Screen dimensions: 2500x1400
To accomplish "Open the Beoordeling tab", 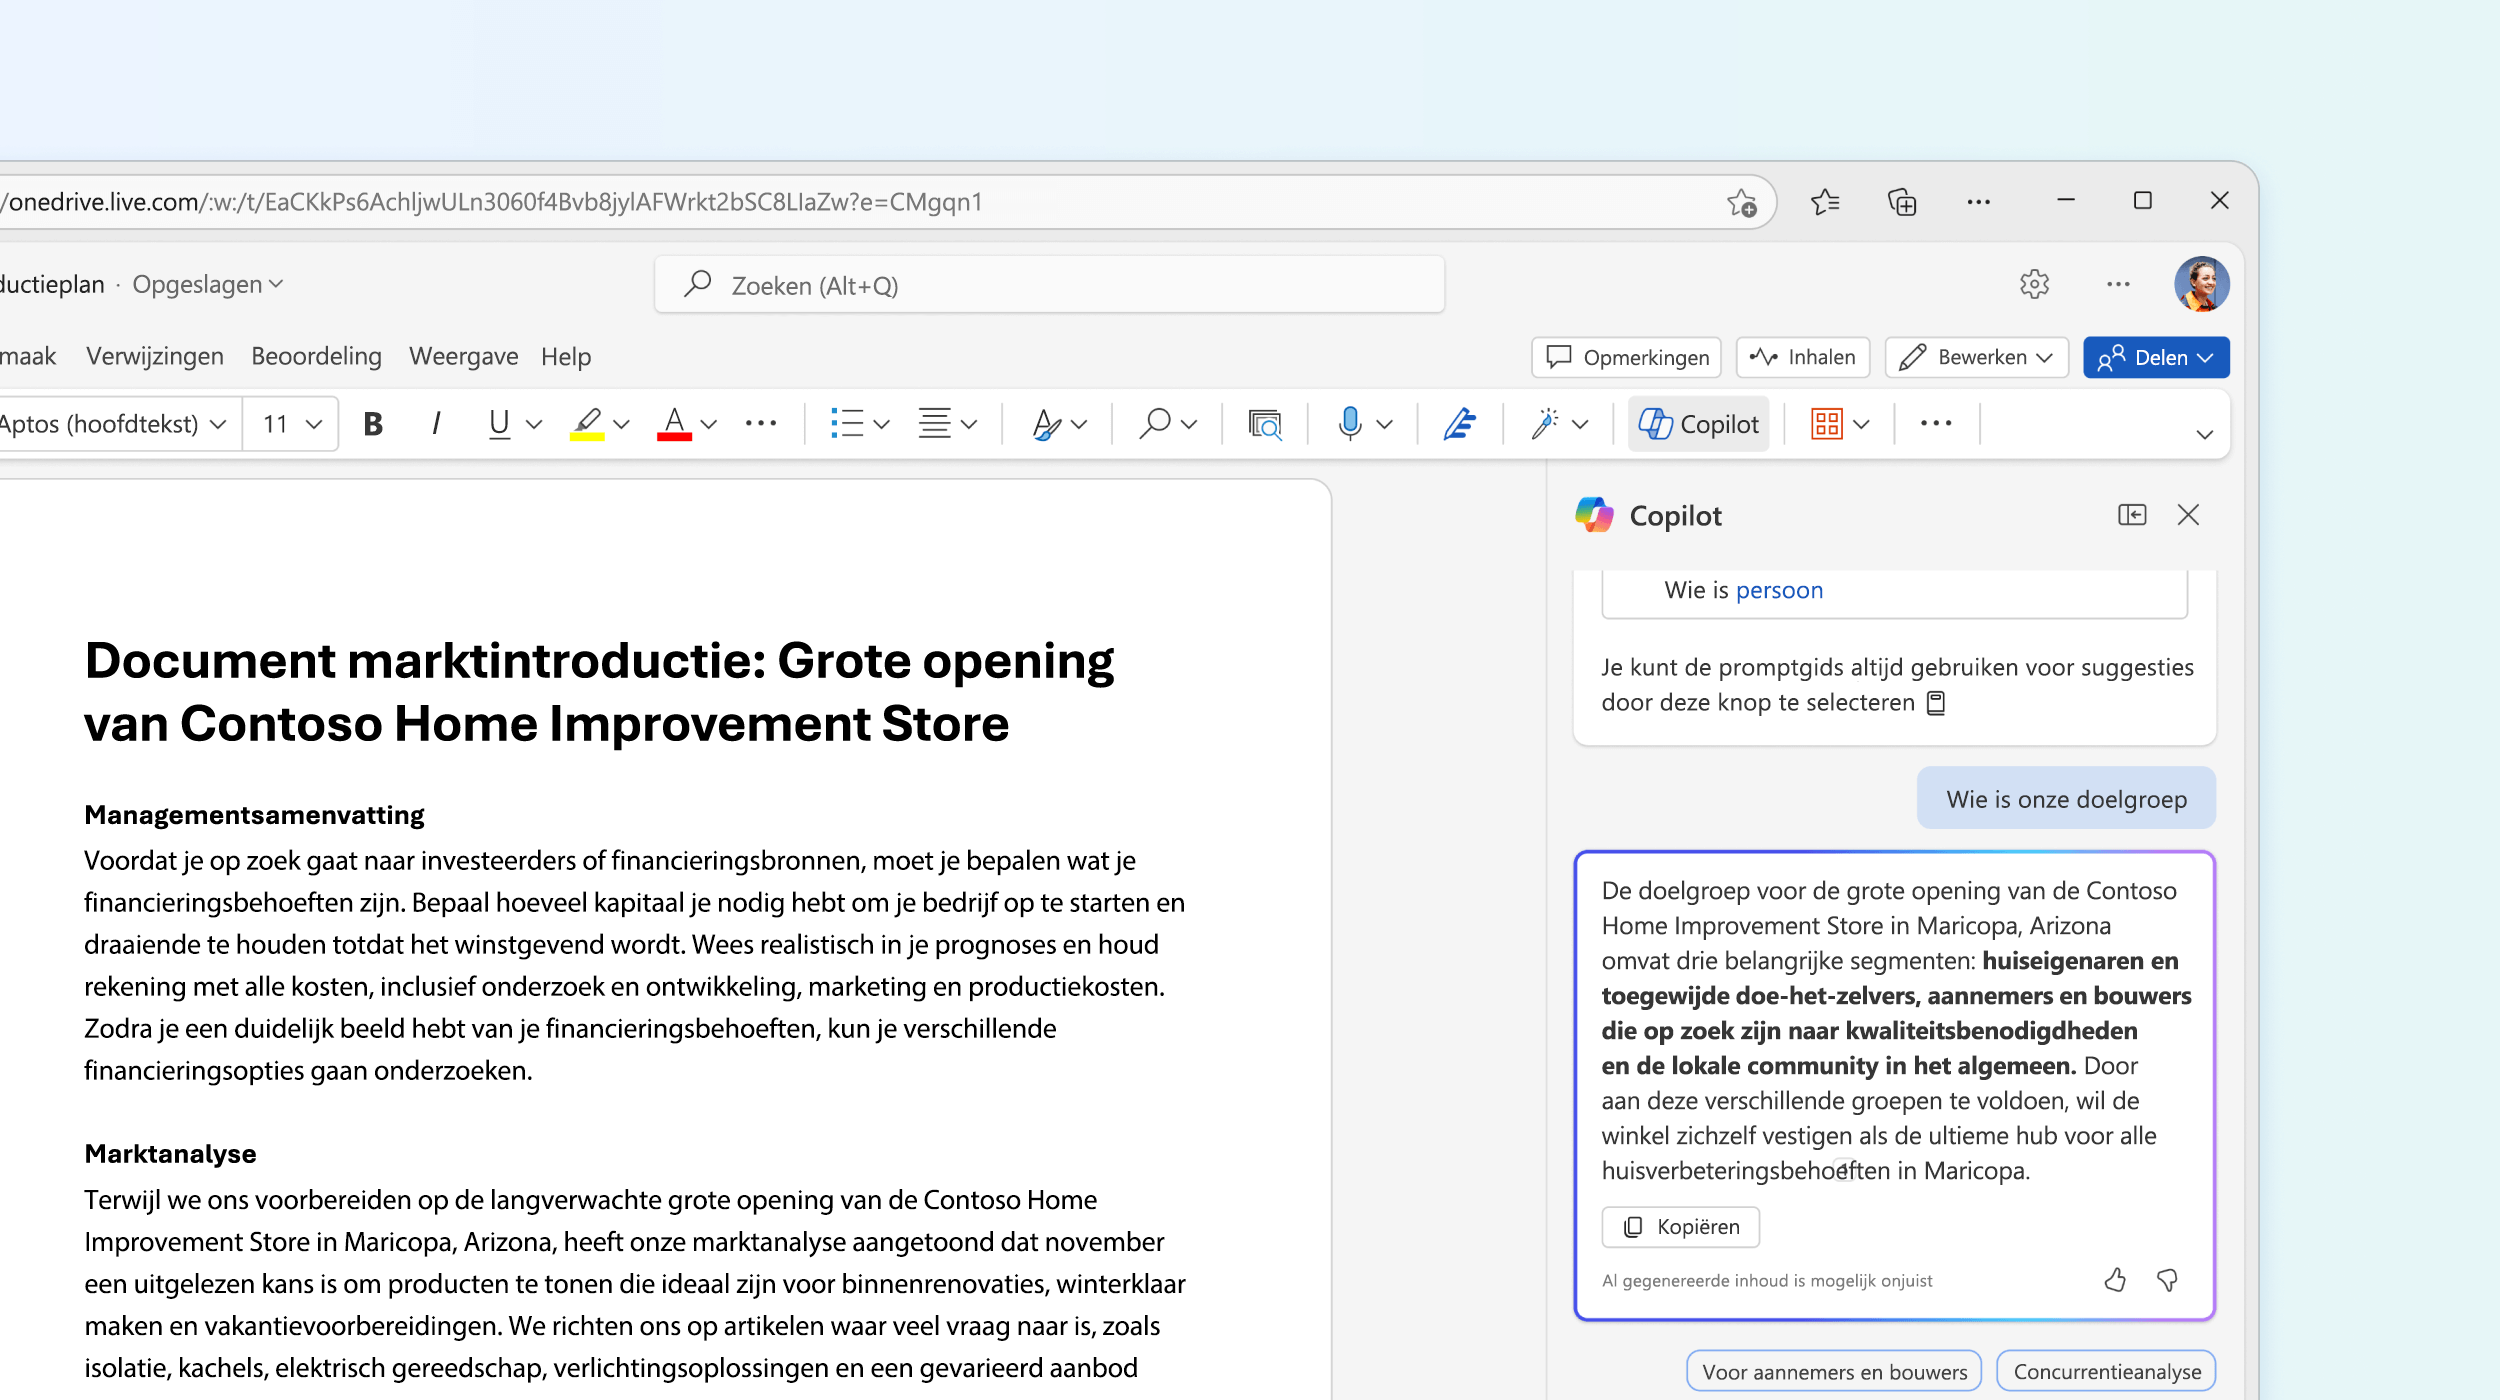I will coord(316,357).
